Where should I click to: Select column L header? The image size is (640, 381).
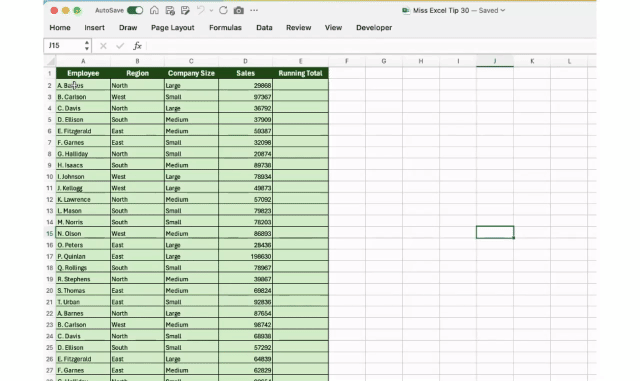pyautogui.click(x=569, y=61)
